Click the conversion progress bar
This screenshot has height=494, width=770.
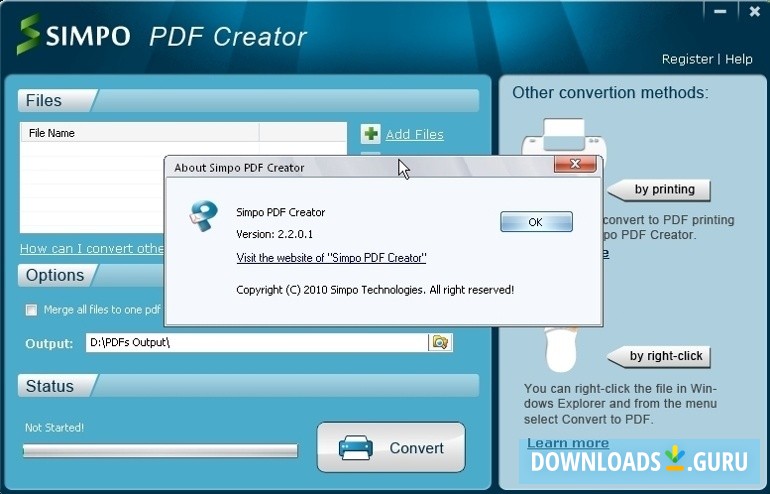(x=160, y=451)
